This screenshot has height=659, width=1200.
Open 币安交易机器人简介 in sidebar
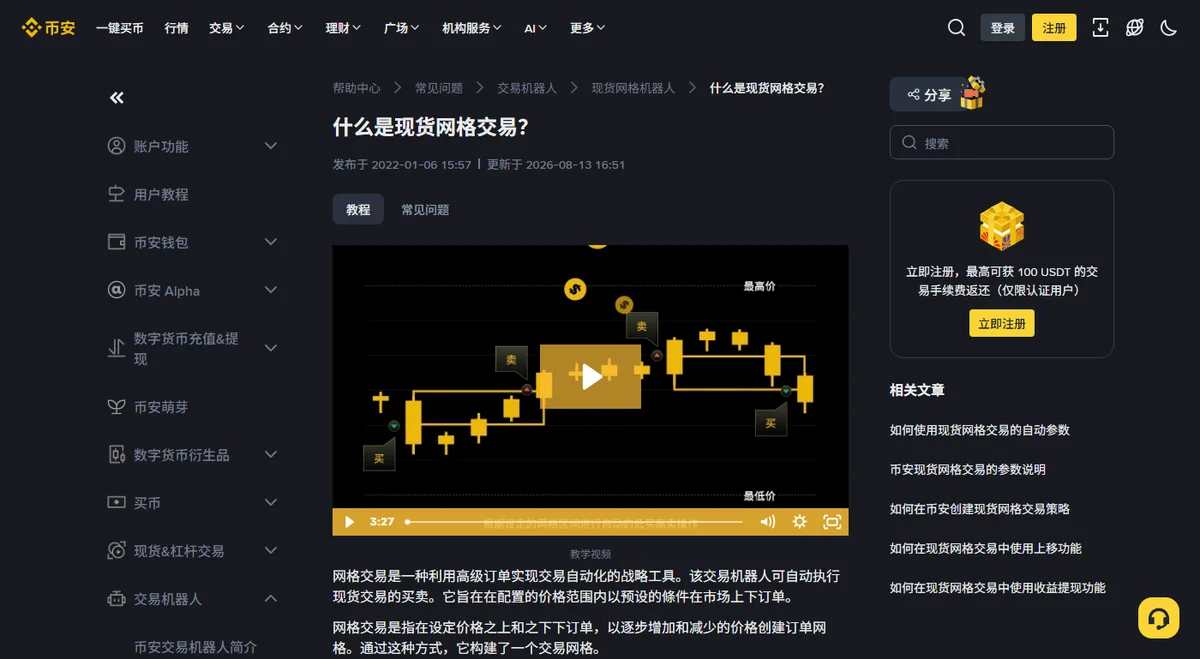(x=196, y=646)
